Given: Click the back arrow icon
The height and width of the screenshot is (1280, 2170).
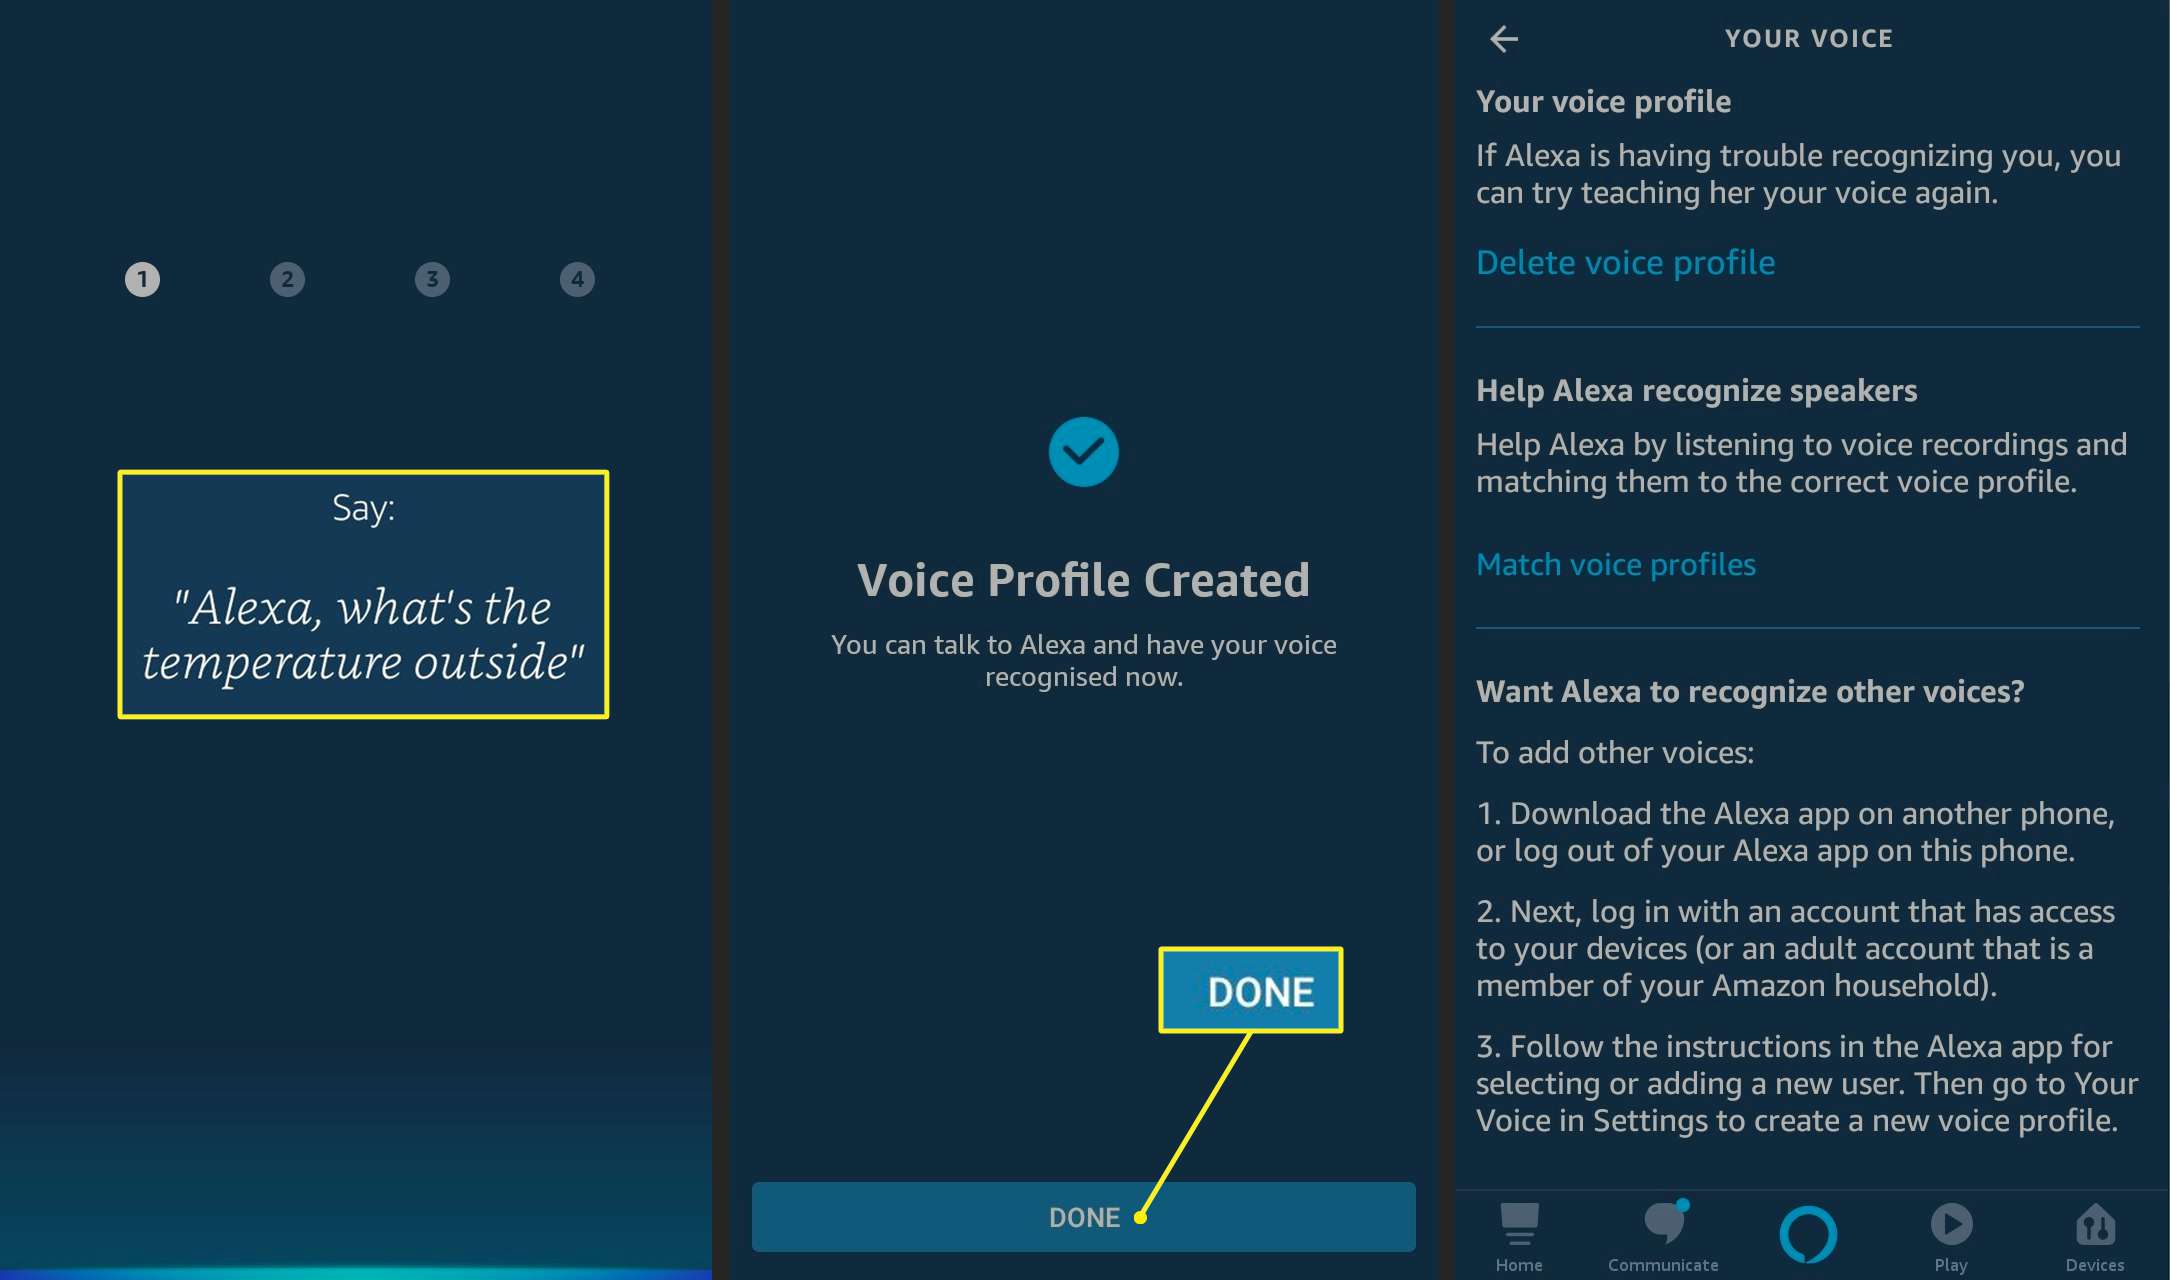Looking at the screenshot, I should click(1506, 37).
